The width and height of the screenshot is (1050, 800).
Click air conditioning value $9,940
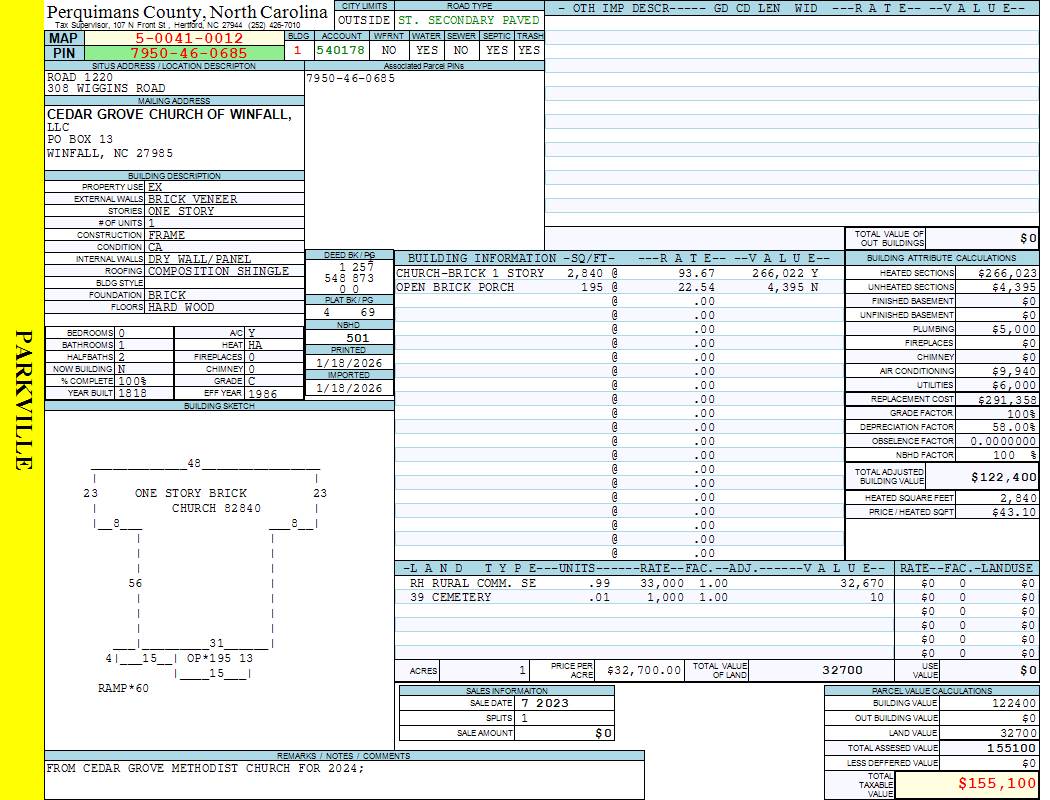[x=1015, y=371]
